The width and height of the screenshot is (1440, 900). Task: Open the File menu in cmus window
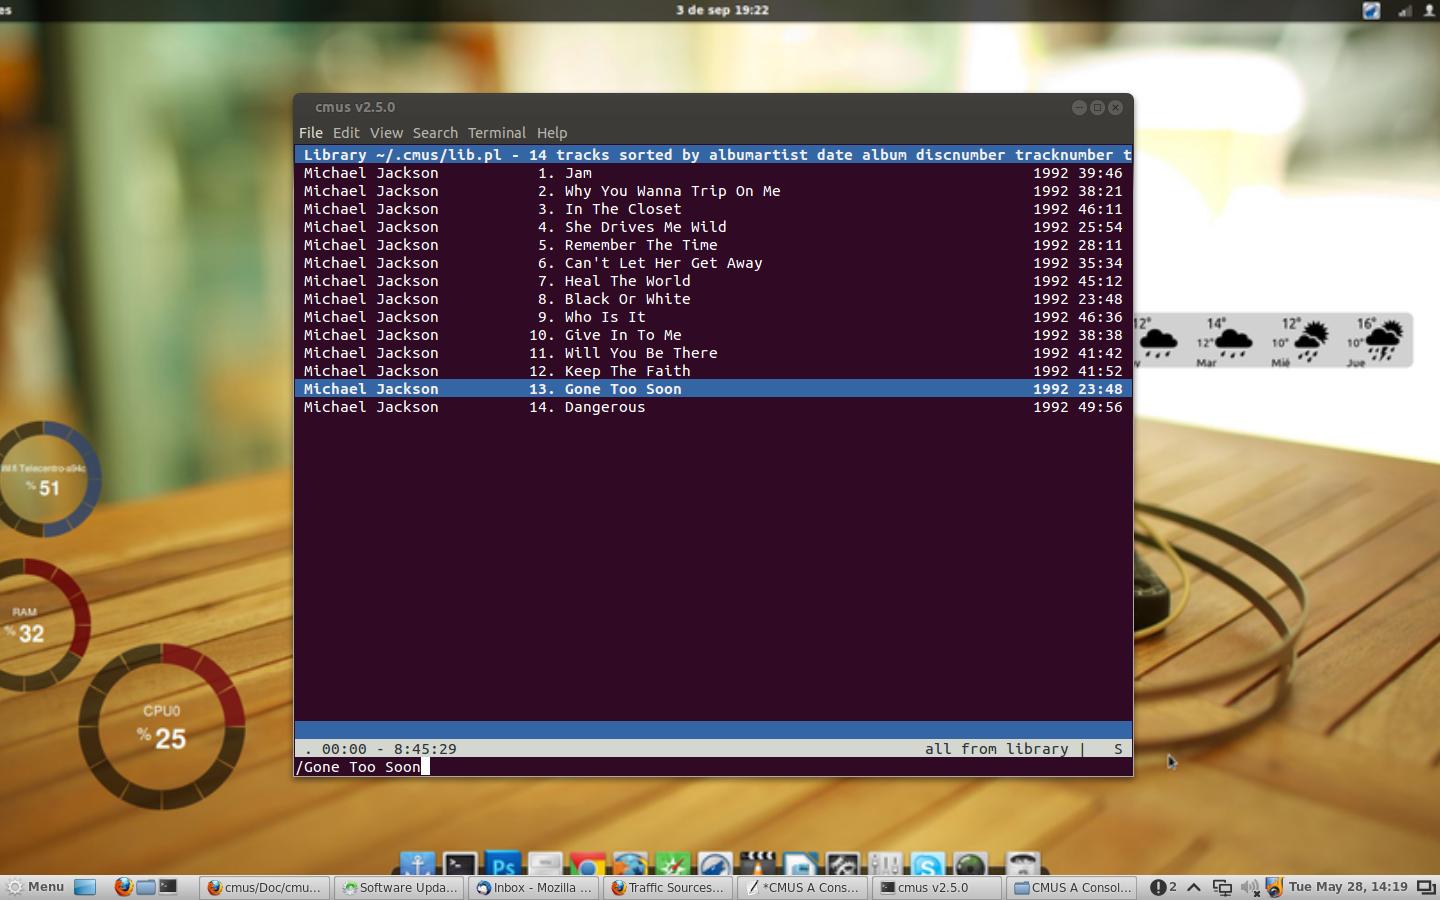point(310,133)
